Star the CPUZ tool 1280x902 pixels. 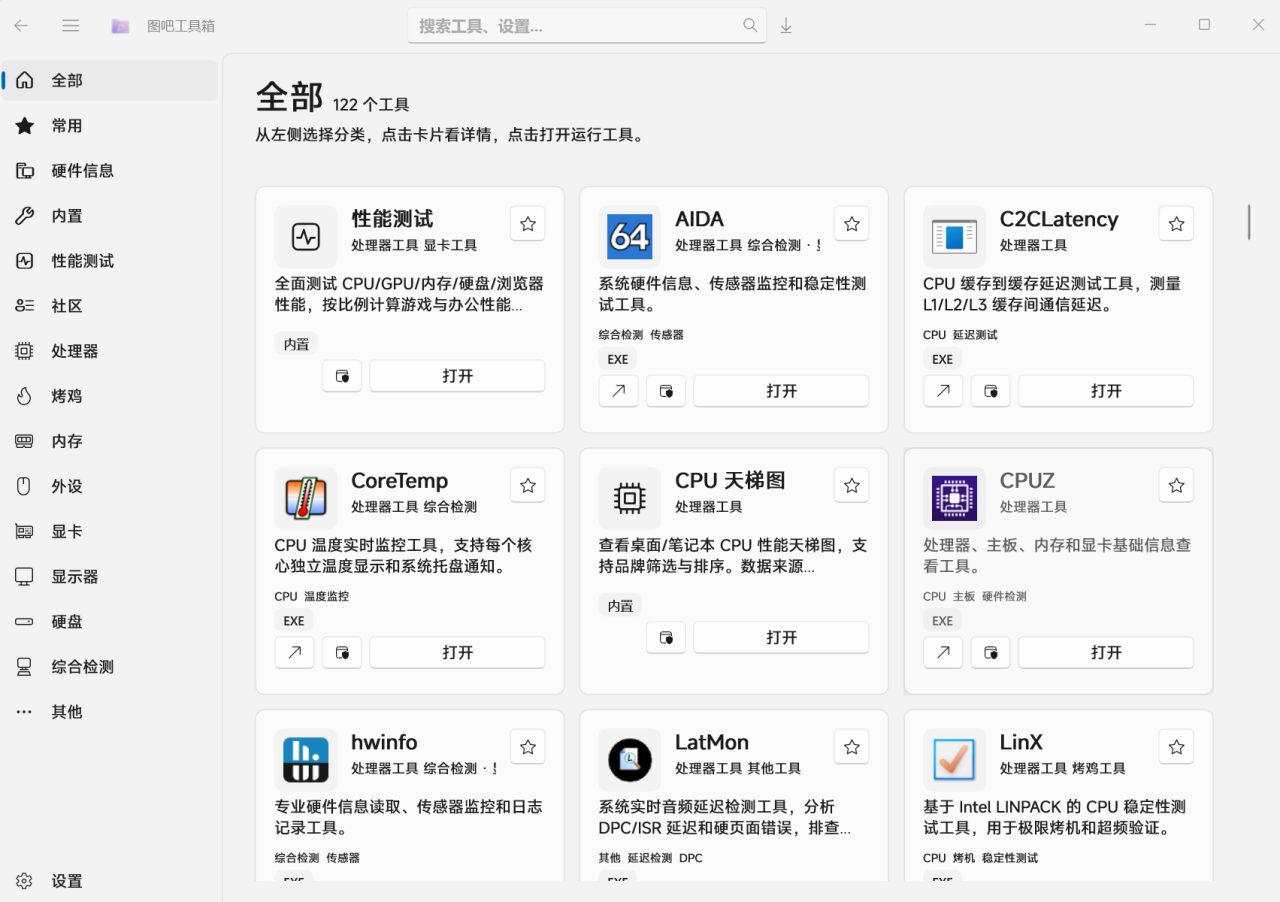pyautogui.click(x=1176, y=486)
